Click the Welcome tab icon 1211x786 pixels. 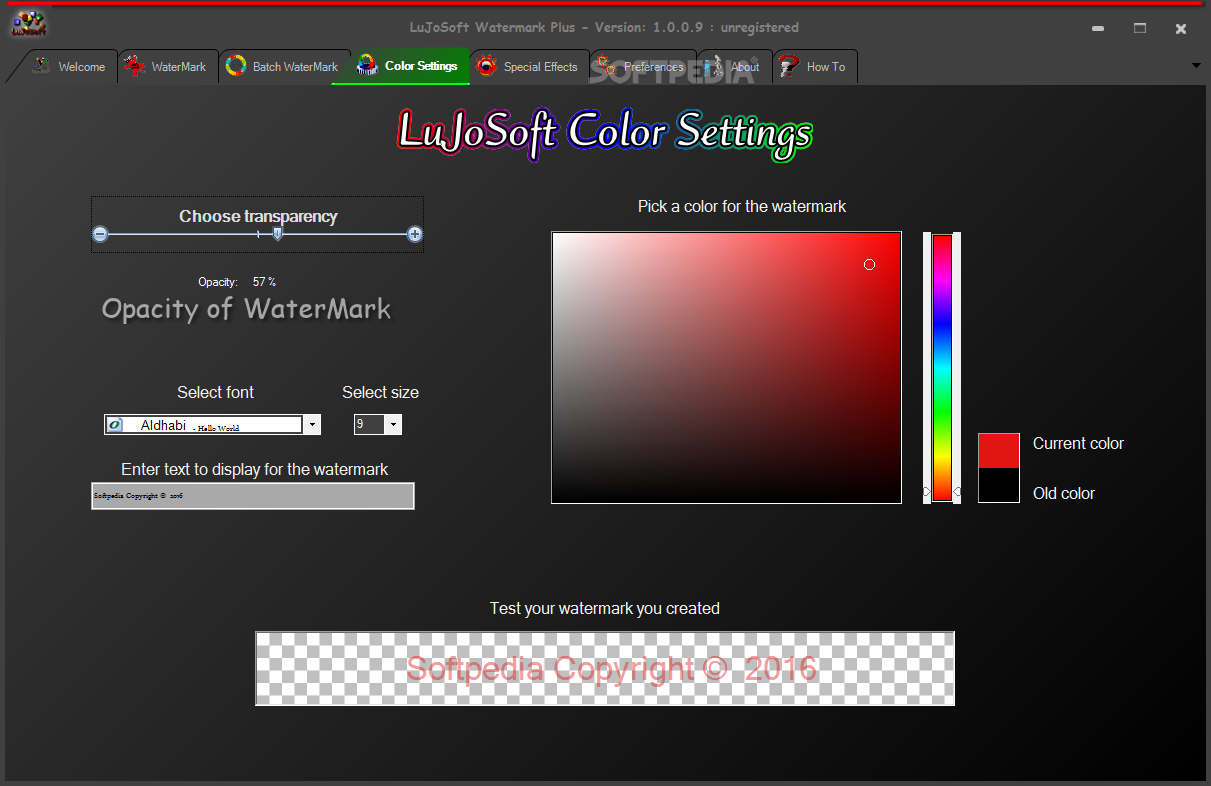(41, 66)
